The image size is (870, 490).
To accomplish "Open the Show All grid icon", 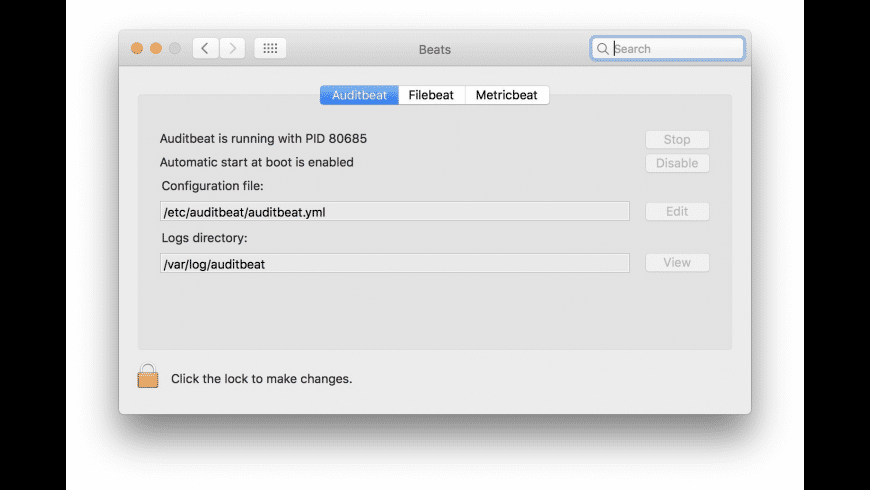I will click(270, 48).
